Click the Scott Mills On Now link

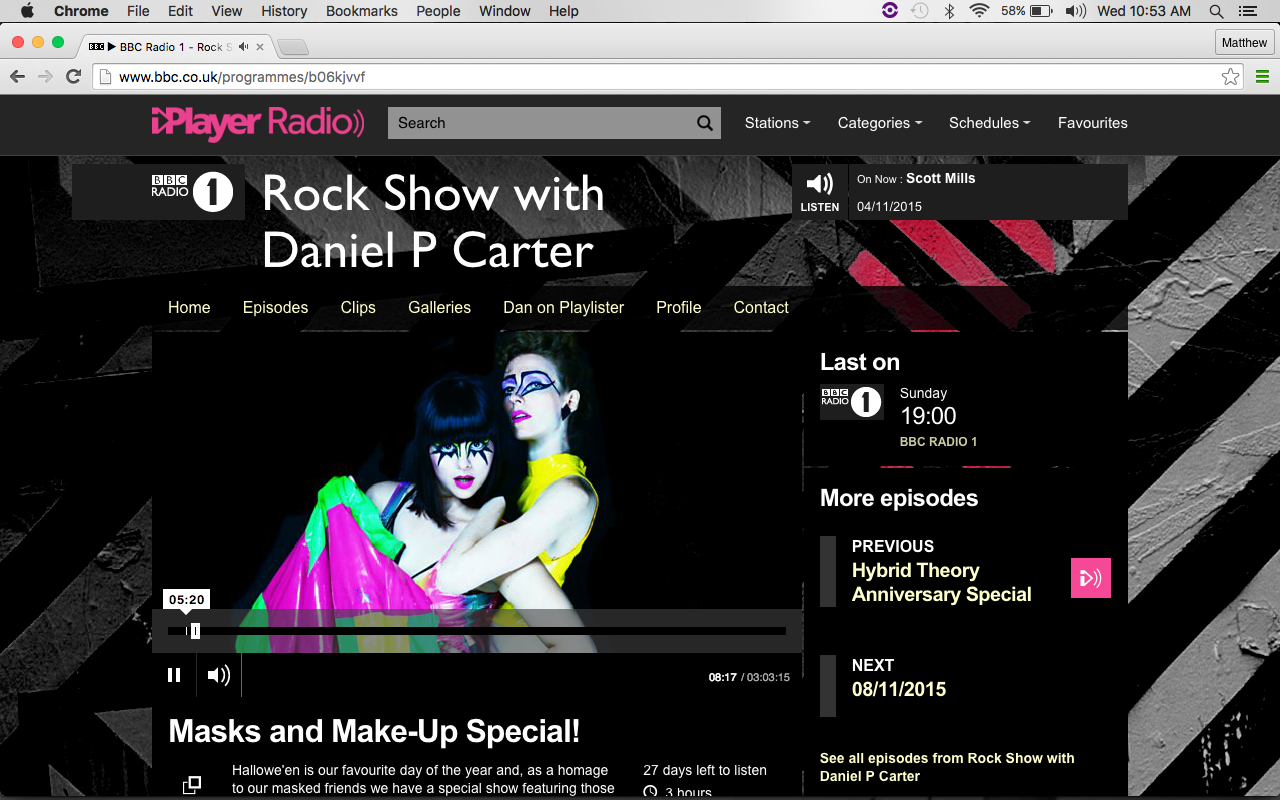pyautogui.click(x=940, y=178)
